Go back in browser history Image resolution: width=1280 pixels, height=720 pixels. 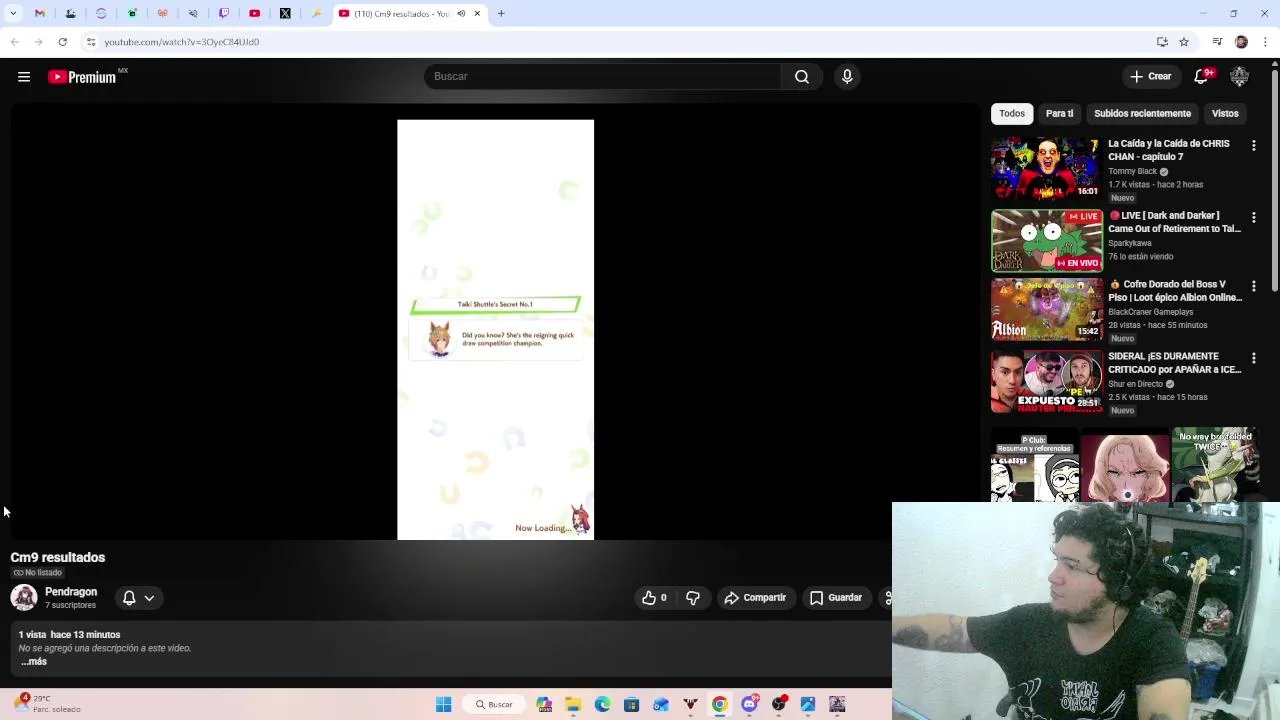14,42
